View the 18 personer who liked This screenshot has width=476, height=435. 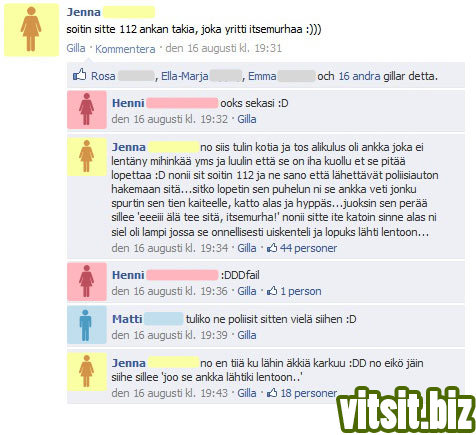tap(308, 393)
